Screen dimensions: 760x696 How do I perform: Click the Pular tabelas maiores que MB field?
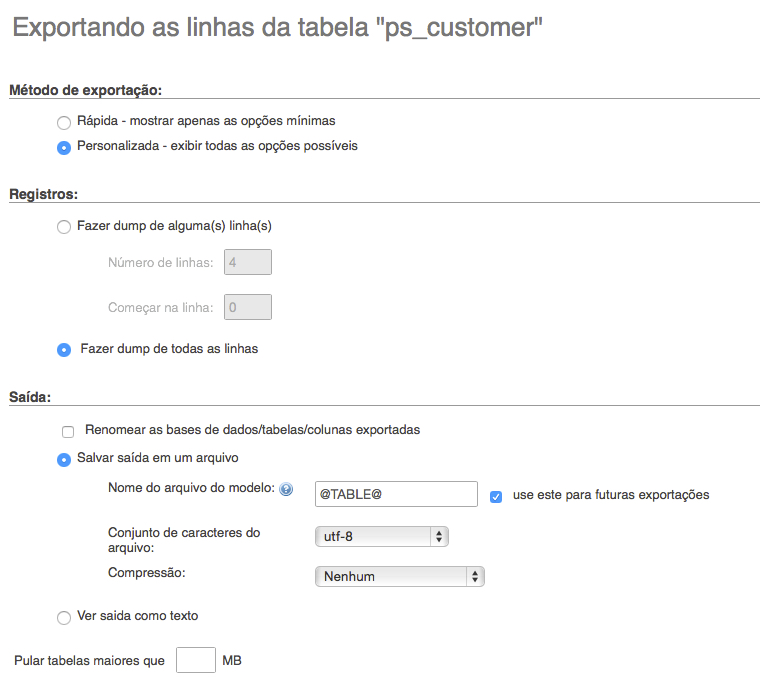(196, 660)
